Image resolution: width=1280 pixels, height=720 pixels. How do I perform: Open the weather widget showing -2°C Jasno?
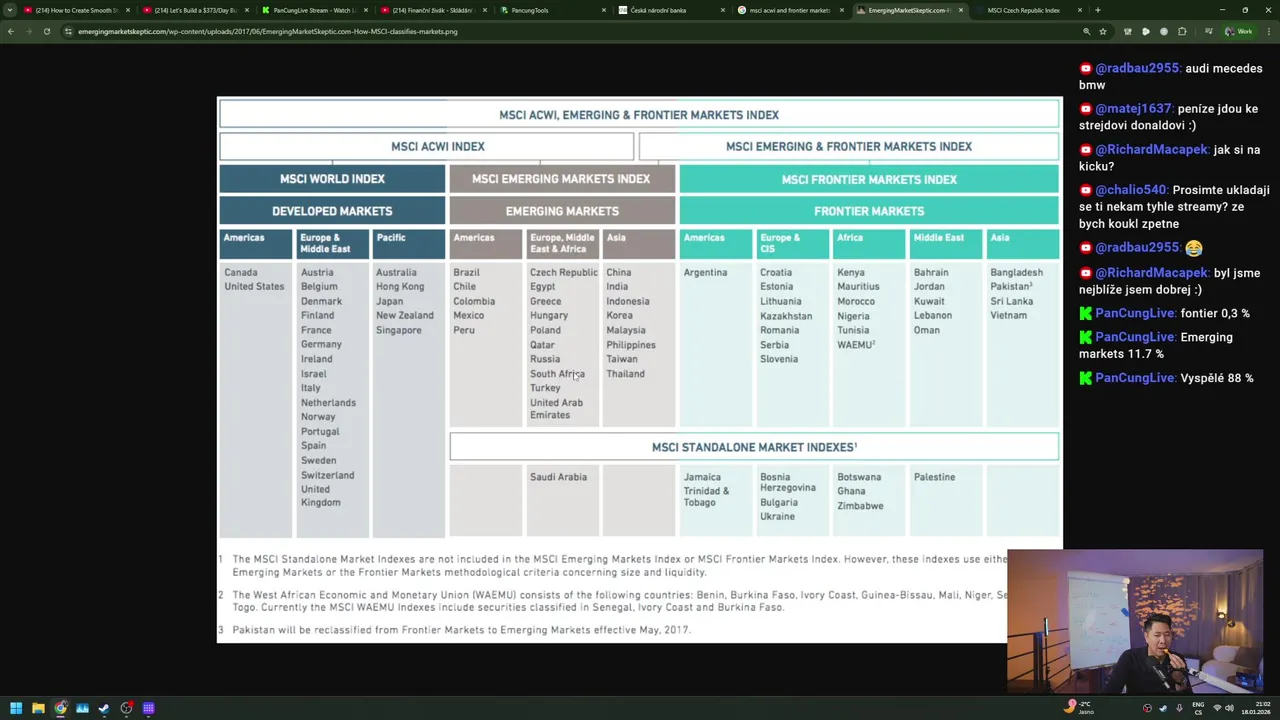click(1079, 708)
